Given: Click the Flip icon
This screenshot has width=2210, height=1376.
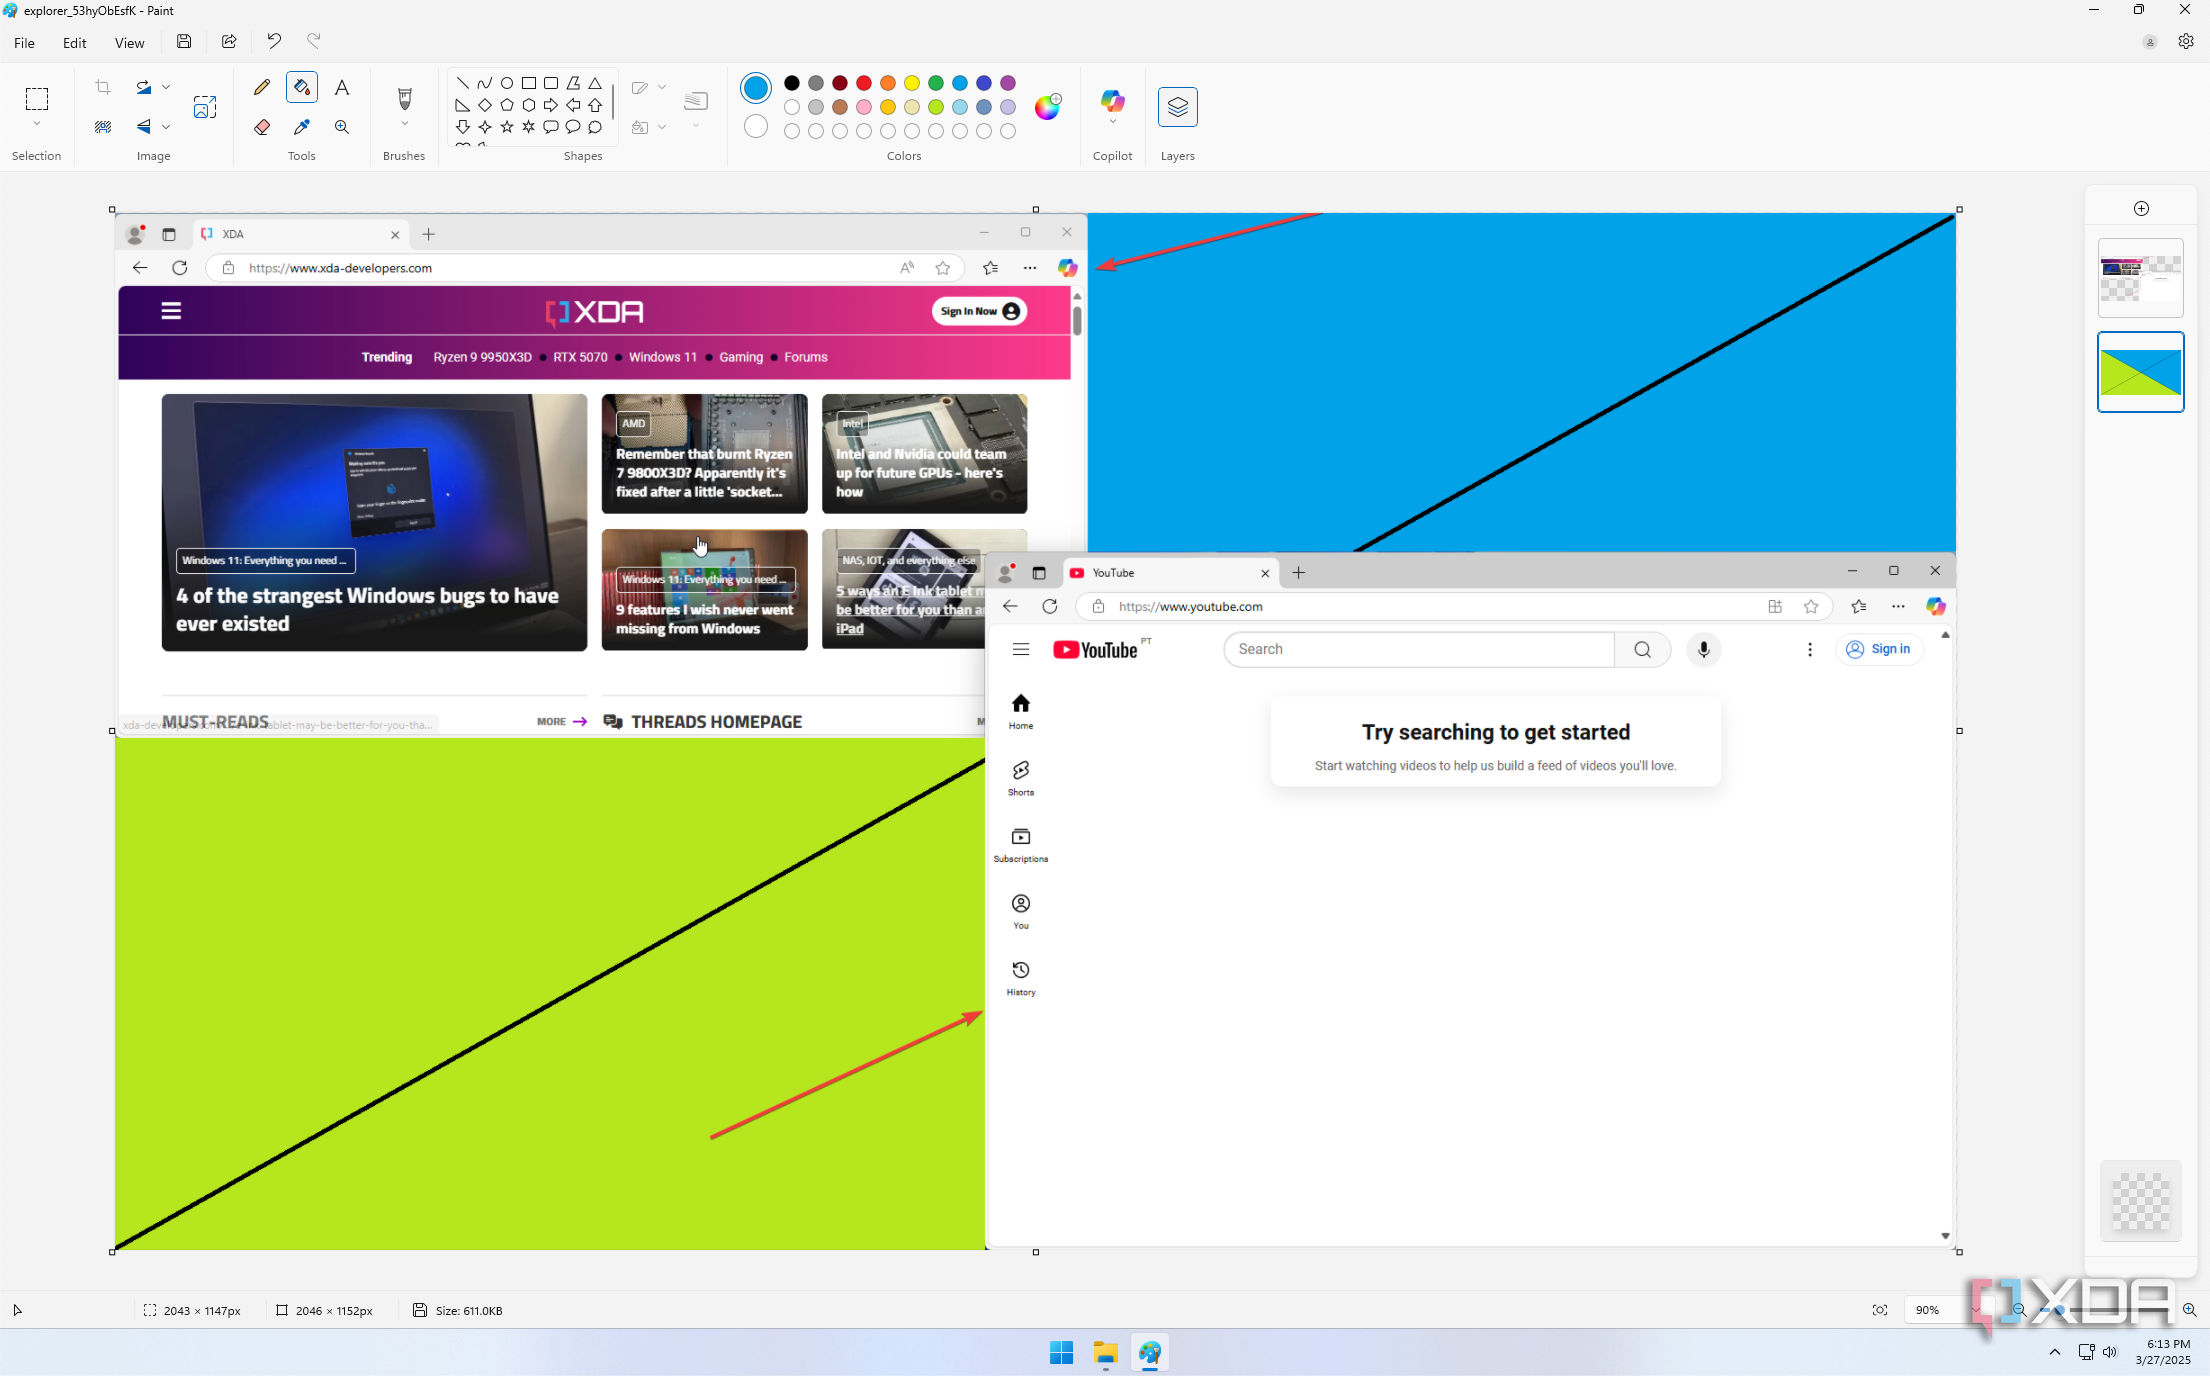Looking at the screenshot, I should pos(144,127).
